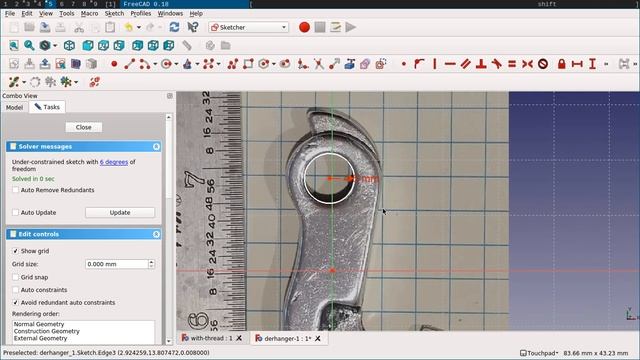Viewport: 640px width, 360px height.
Task: Select the Create line tool
Action: click(129, 64)
